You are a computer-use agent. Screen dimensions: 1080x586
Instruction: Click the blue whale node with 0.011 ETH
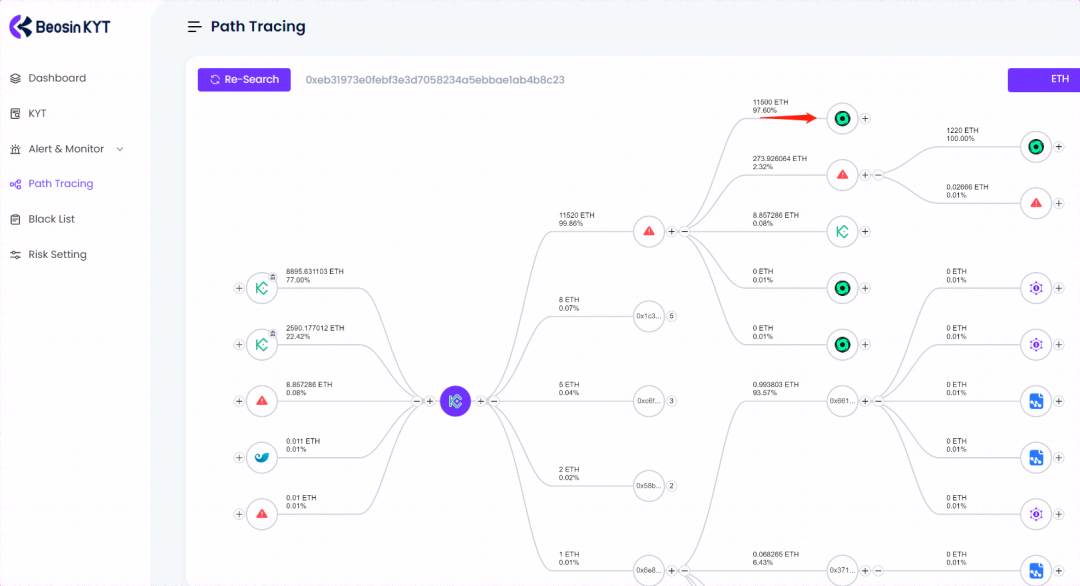(x=262, y=457)
